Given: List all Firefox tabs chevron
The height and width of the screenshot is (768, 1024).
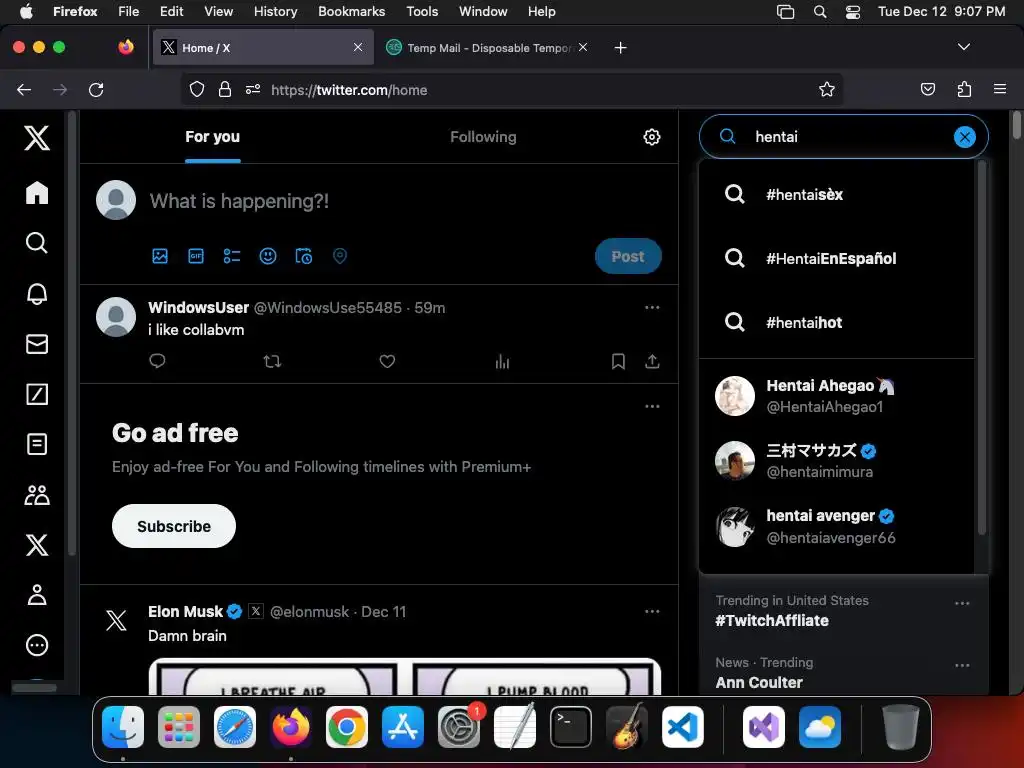Looking at the screenshot, I should pyautogui.click(x=963, y=47).
